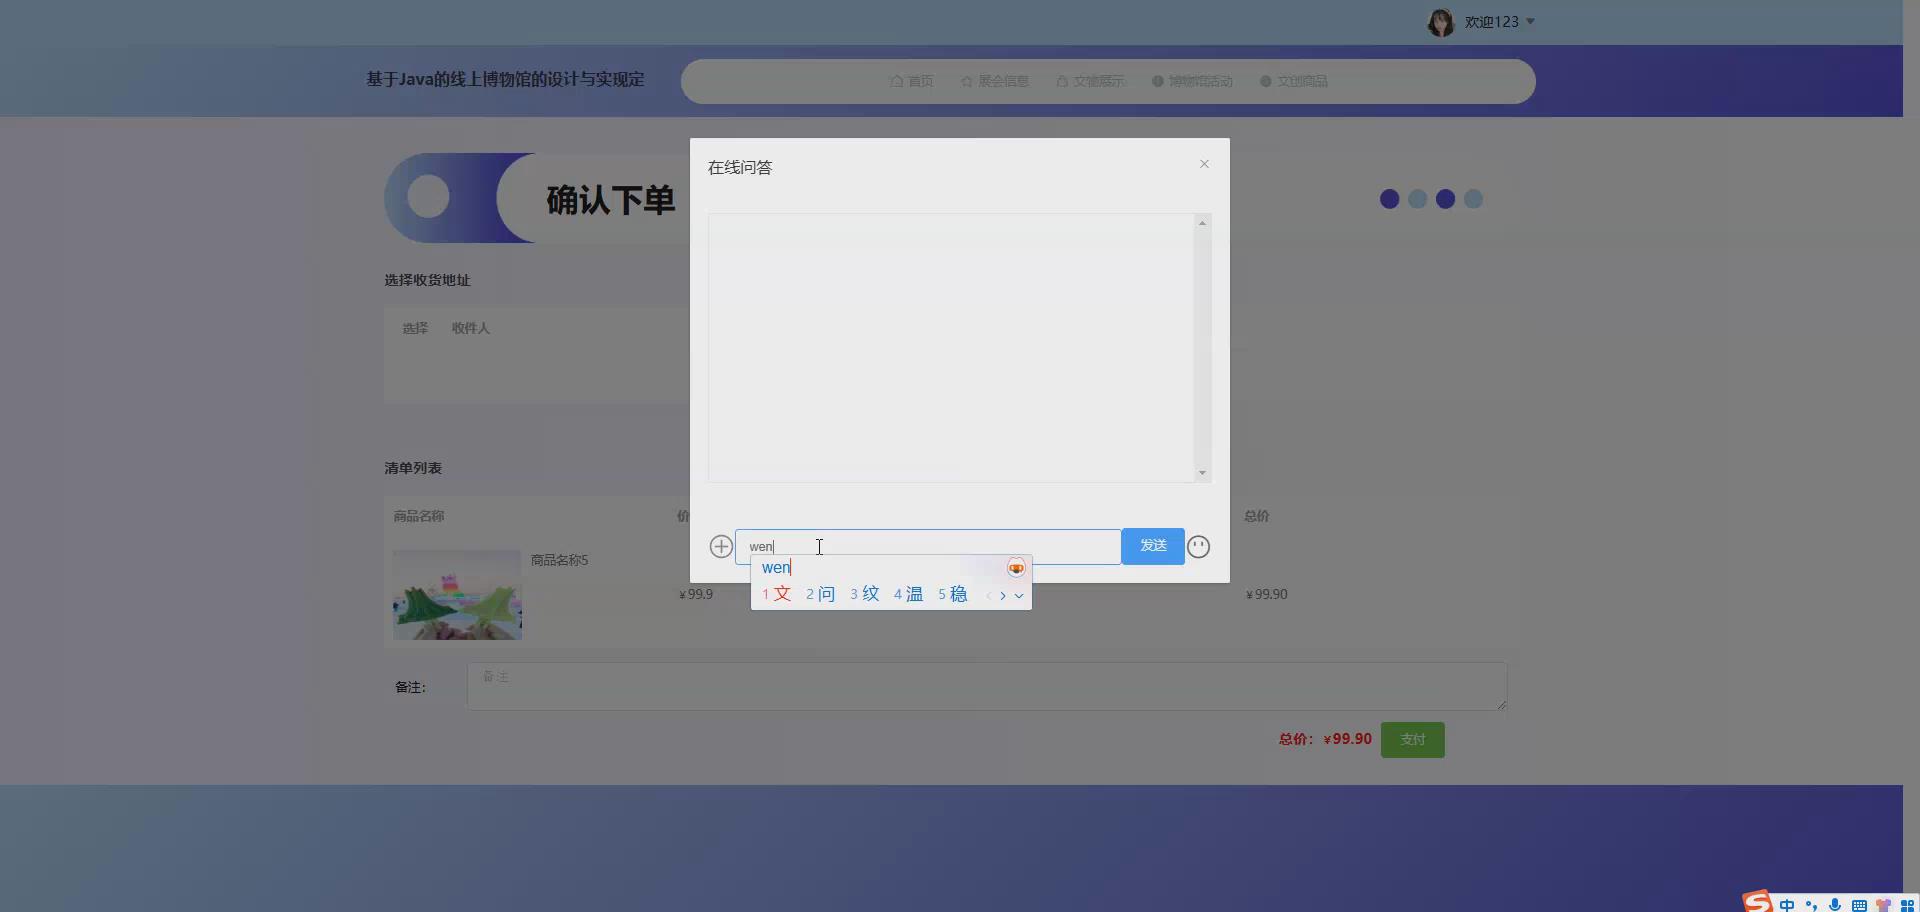1920x912 pixels.
Task: Toggle punctuation mode on the Sogou bar
Action: pos(1812,905)
